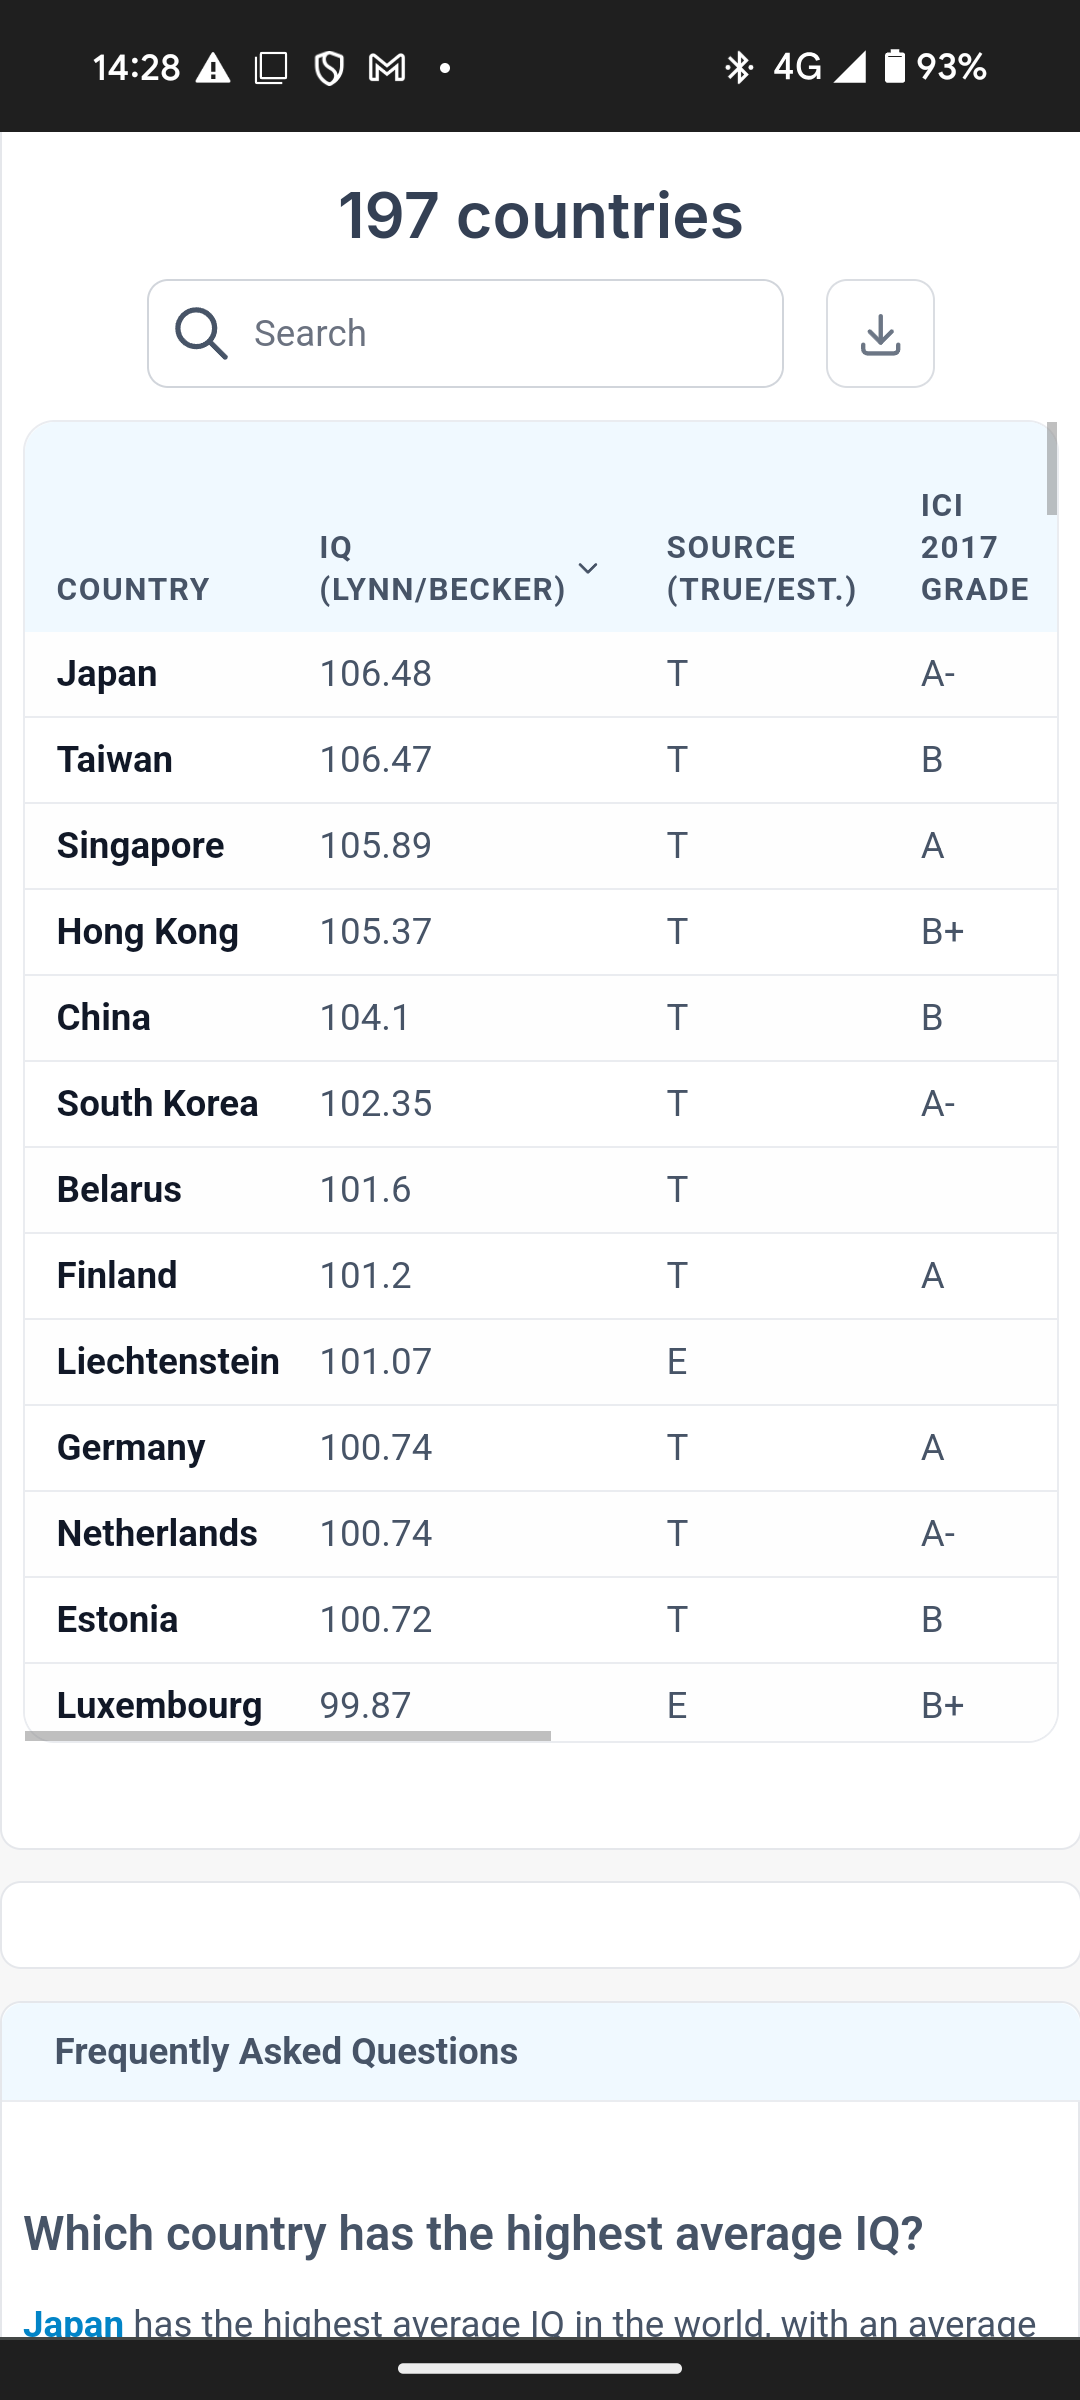Tap the Frequently Asked Questions heading
Image resolution: width=1080 pixels, height=2400 pixels.
click(x=286, y=2051)
